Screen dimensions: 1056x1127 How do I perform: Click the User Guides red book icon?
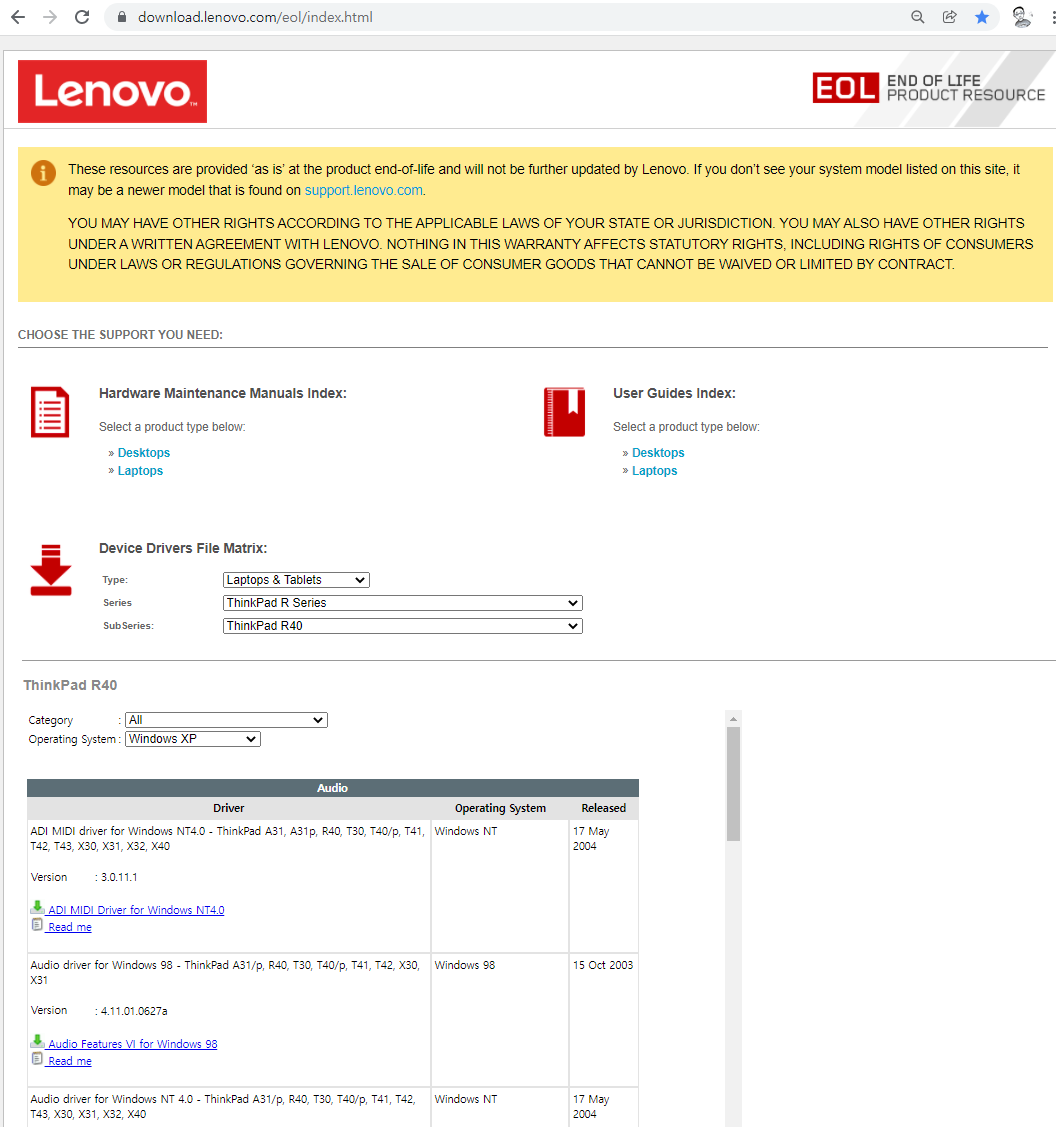coord(564,412)
